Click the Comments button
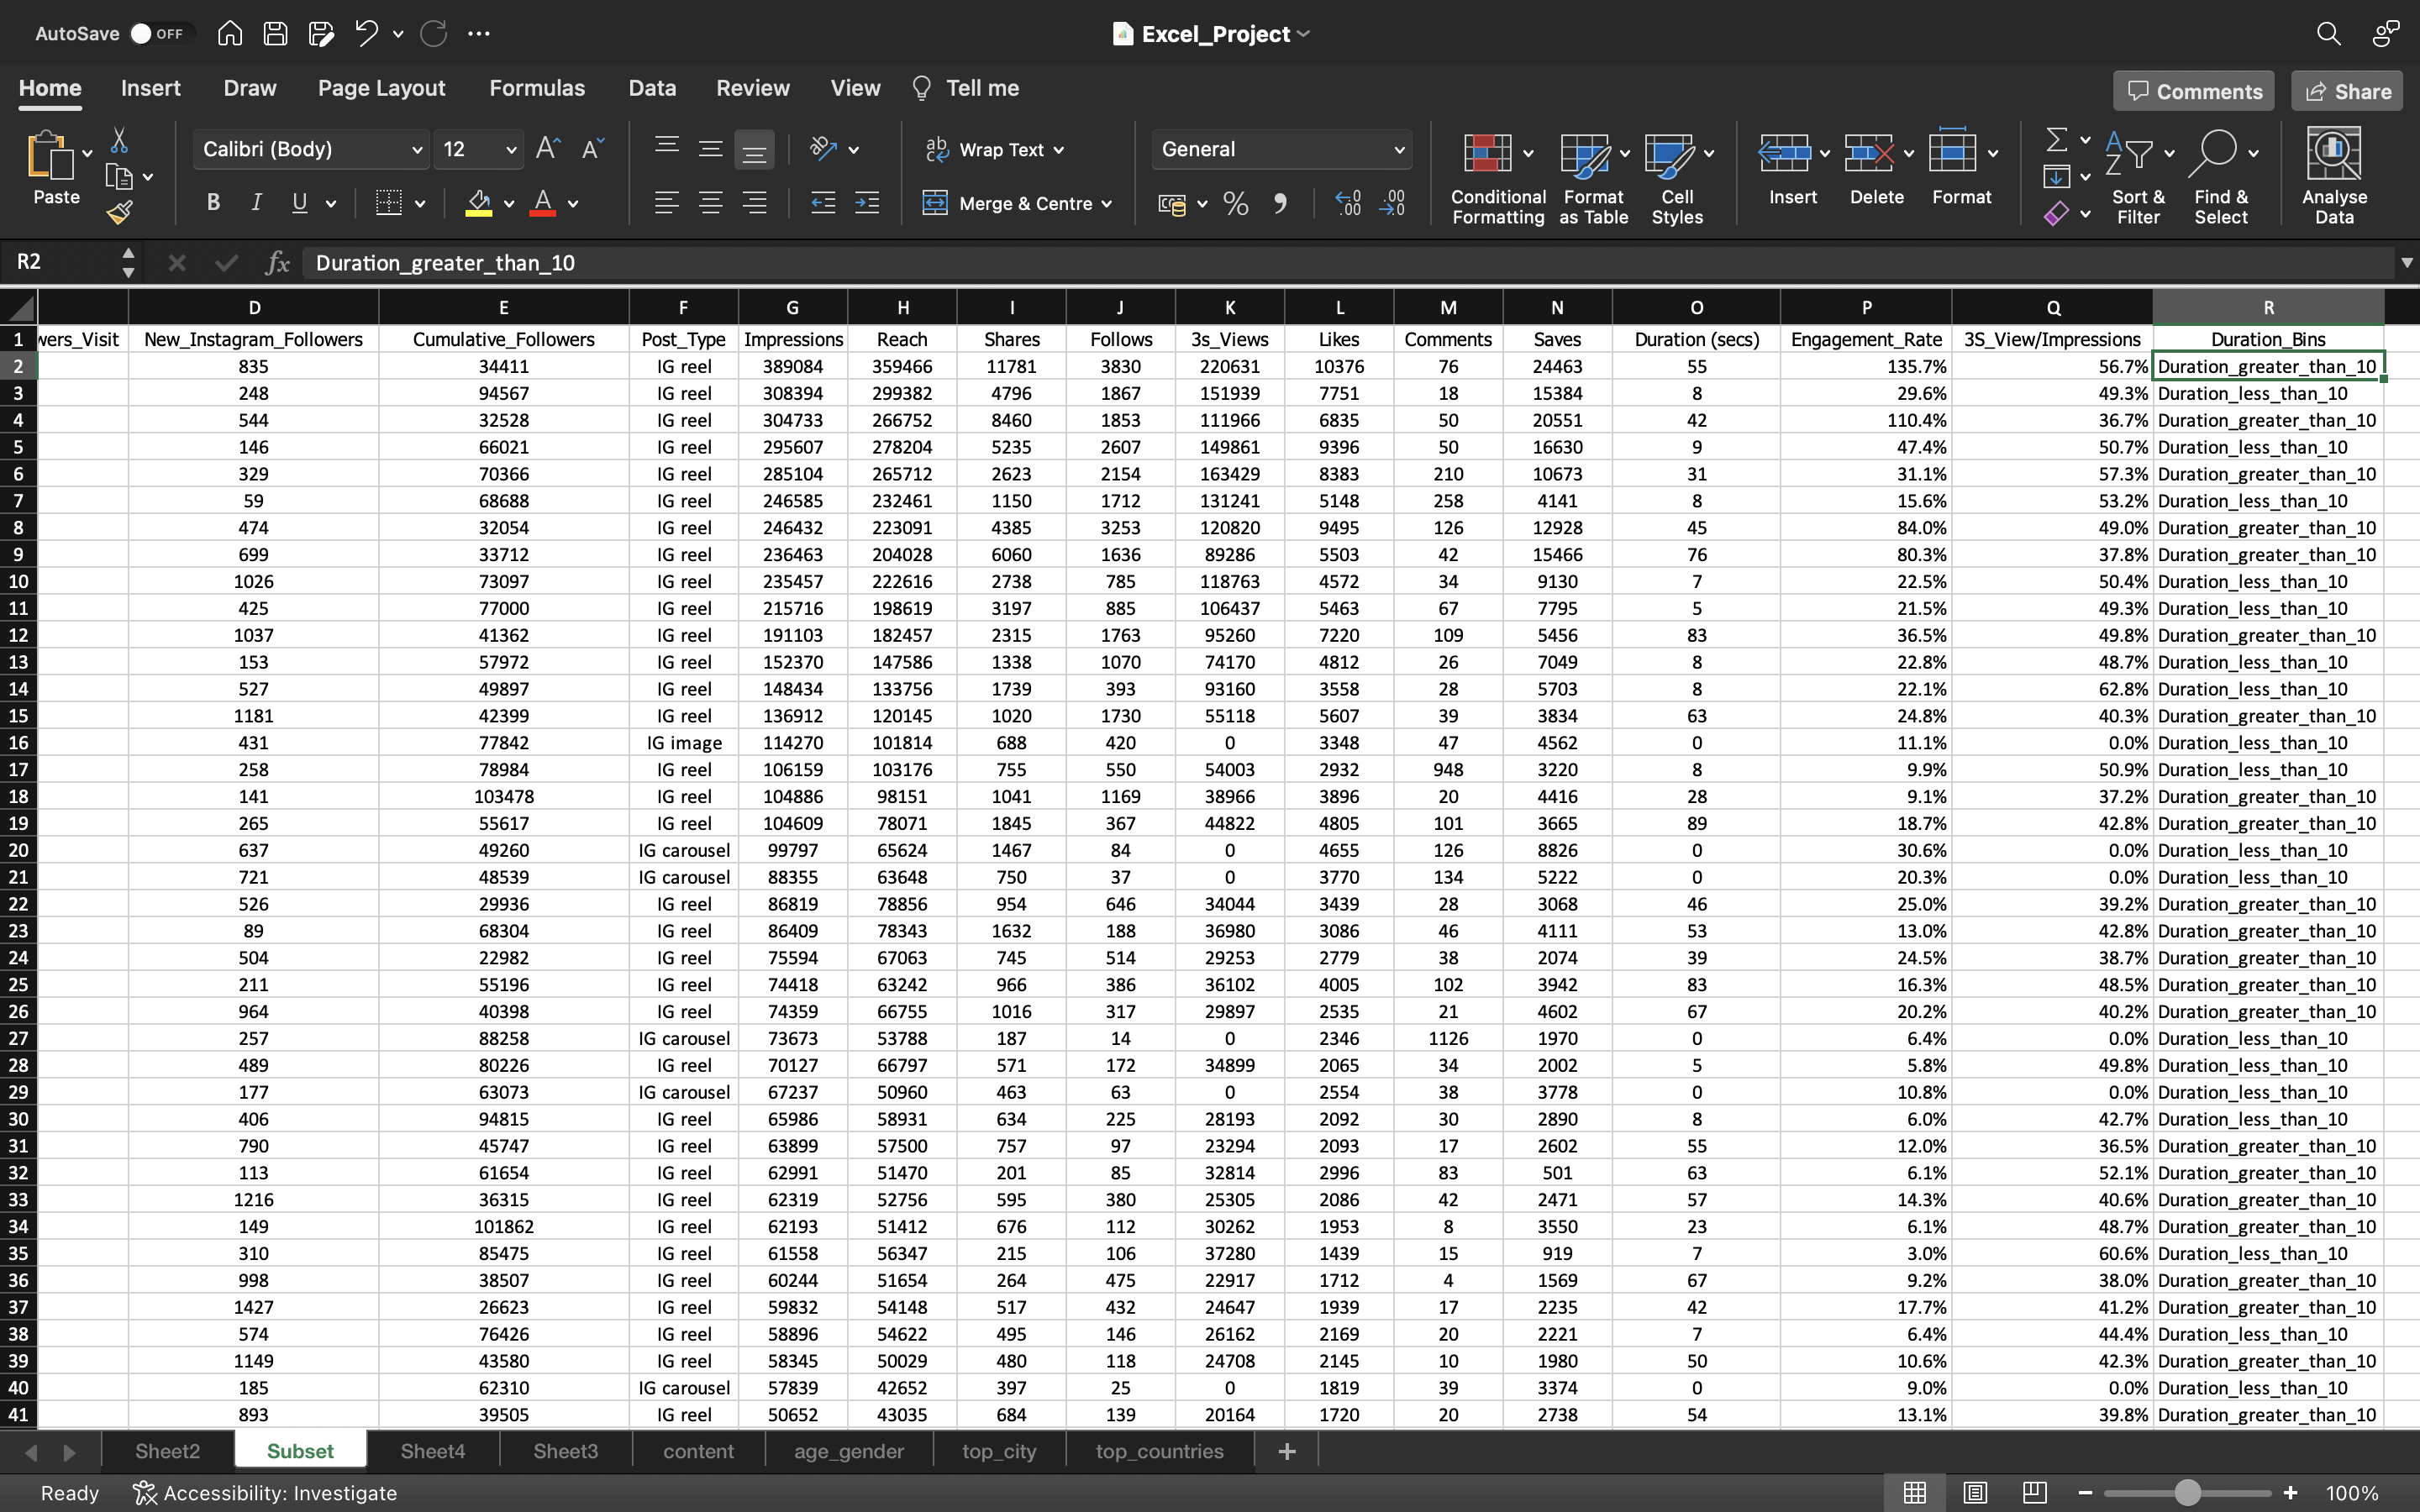Viewport: 2420px width, 1512px height. coord(2193,91)
